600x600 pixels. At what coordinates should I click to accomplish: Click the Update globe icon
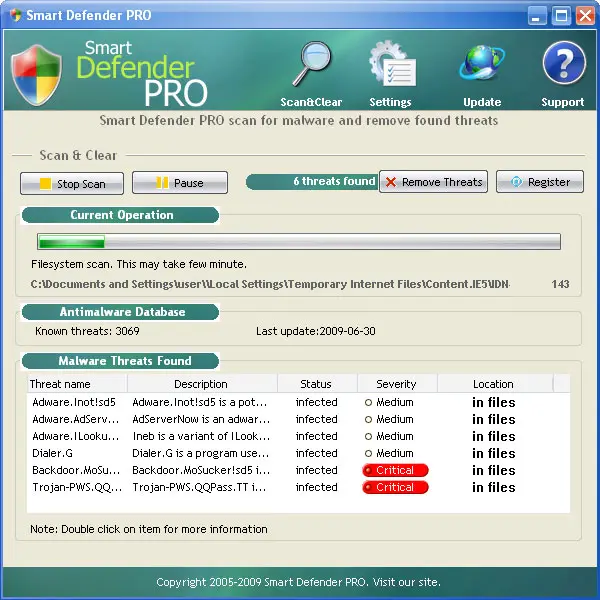click(x=482, y=63)
